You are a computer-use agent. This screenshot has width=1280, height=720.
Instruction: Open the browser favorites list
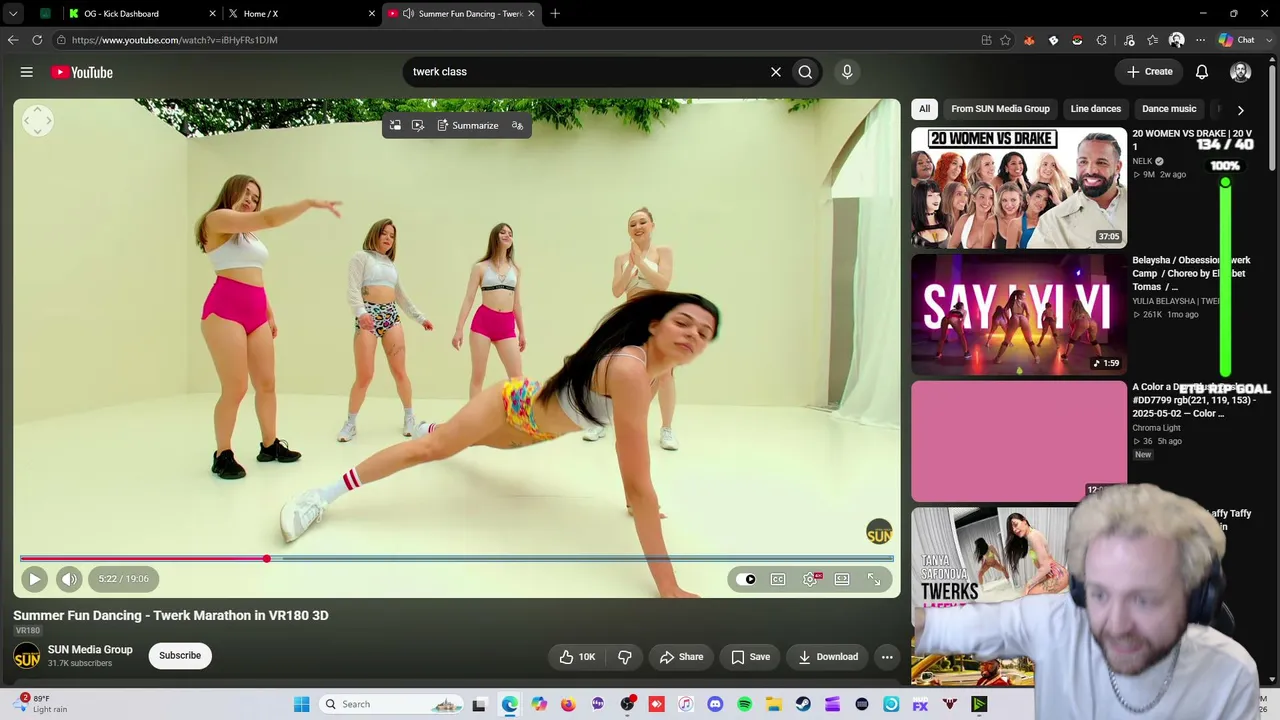[x=1153, y=40]
